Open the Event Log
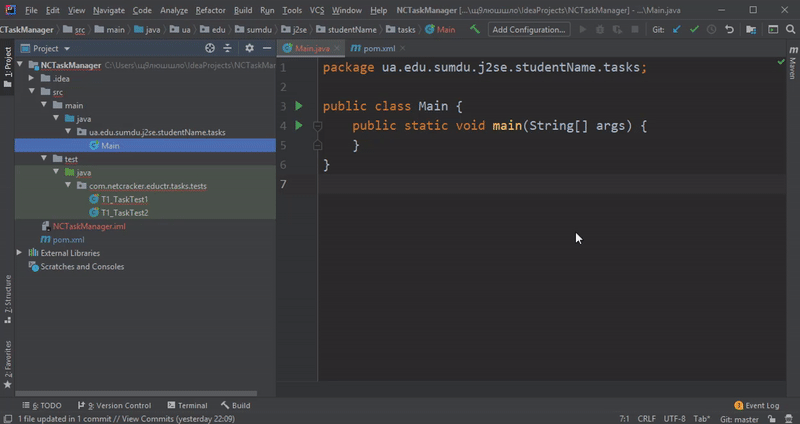The height and width of the screenshot is (424, 800). pos(757,406)
